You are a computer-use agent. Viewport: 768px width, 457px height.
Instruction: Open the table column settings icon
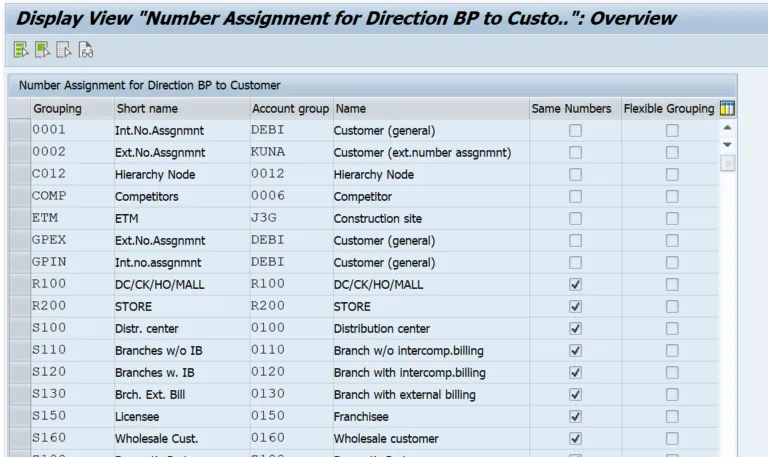[727, 108]
